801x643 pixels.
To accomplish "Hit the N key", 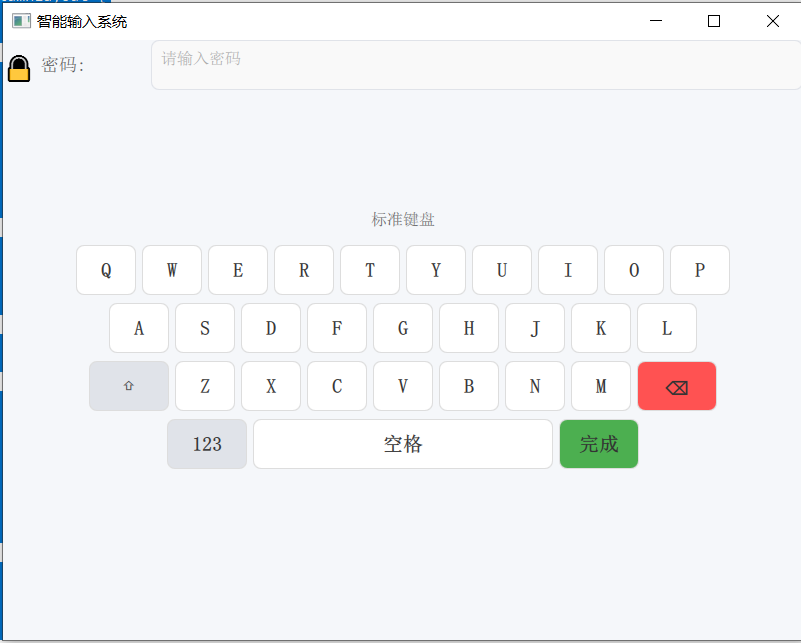I will pyautogui.click(x=535, y=386).
